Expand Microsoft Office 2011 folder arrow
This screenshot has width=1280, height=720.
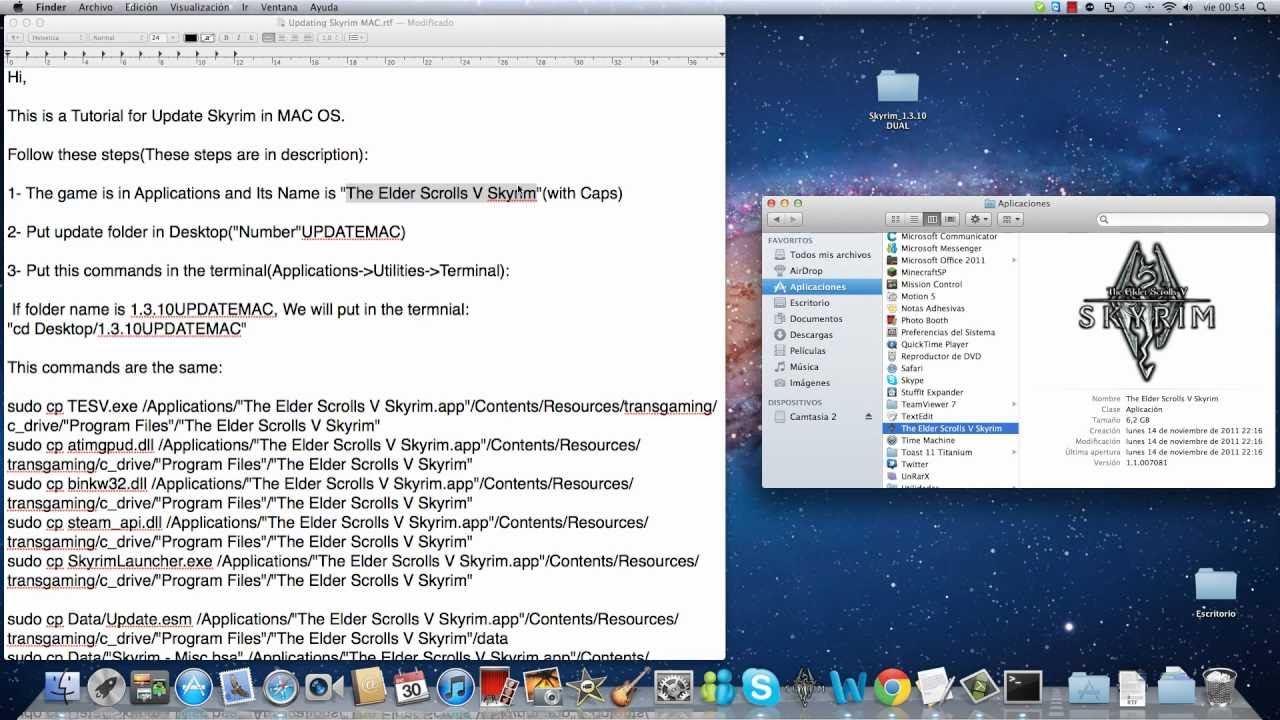coord(1013,260)
